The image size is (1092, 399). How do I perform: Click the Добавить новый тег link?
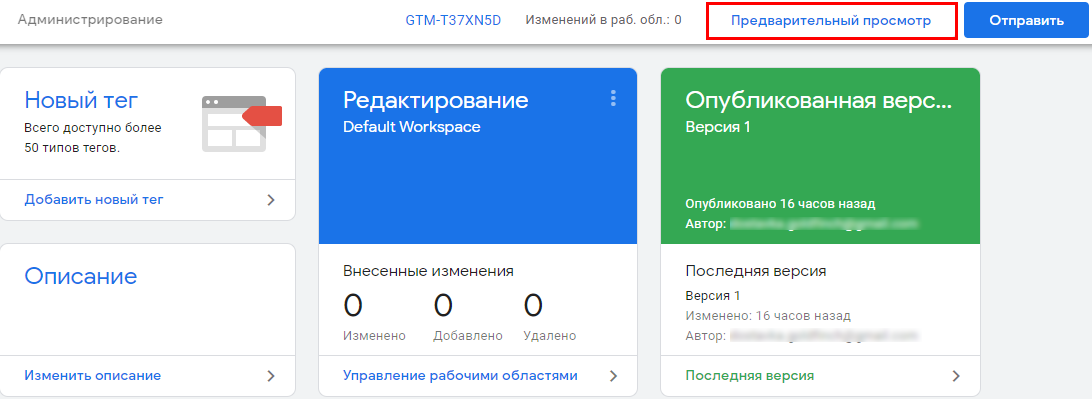tap(94, 200)
